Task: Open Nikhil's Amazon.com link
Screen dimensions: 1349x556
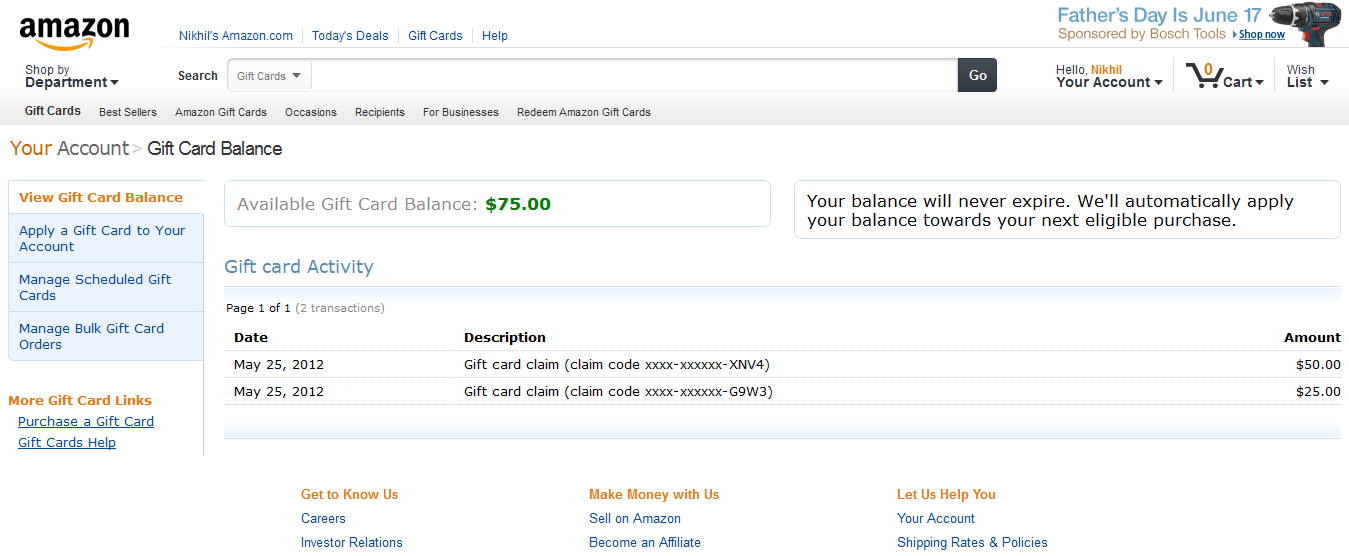Action: pos(236,35)
